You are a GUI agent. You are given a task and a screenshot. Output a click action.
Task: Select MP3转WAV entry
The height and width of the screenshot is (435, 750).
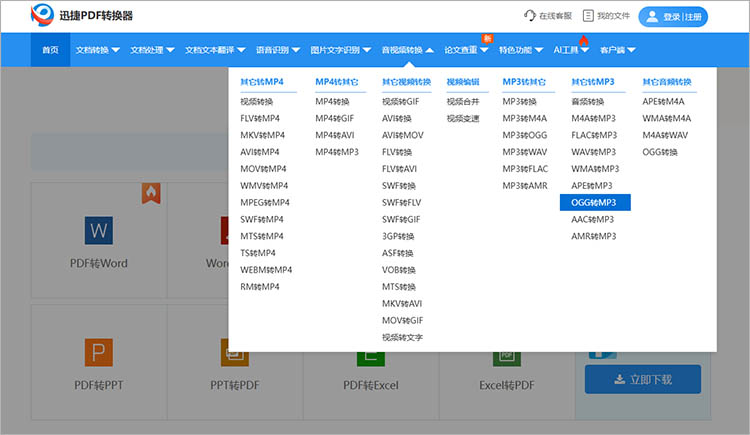[x=525, y=152]
